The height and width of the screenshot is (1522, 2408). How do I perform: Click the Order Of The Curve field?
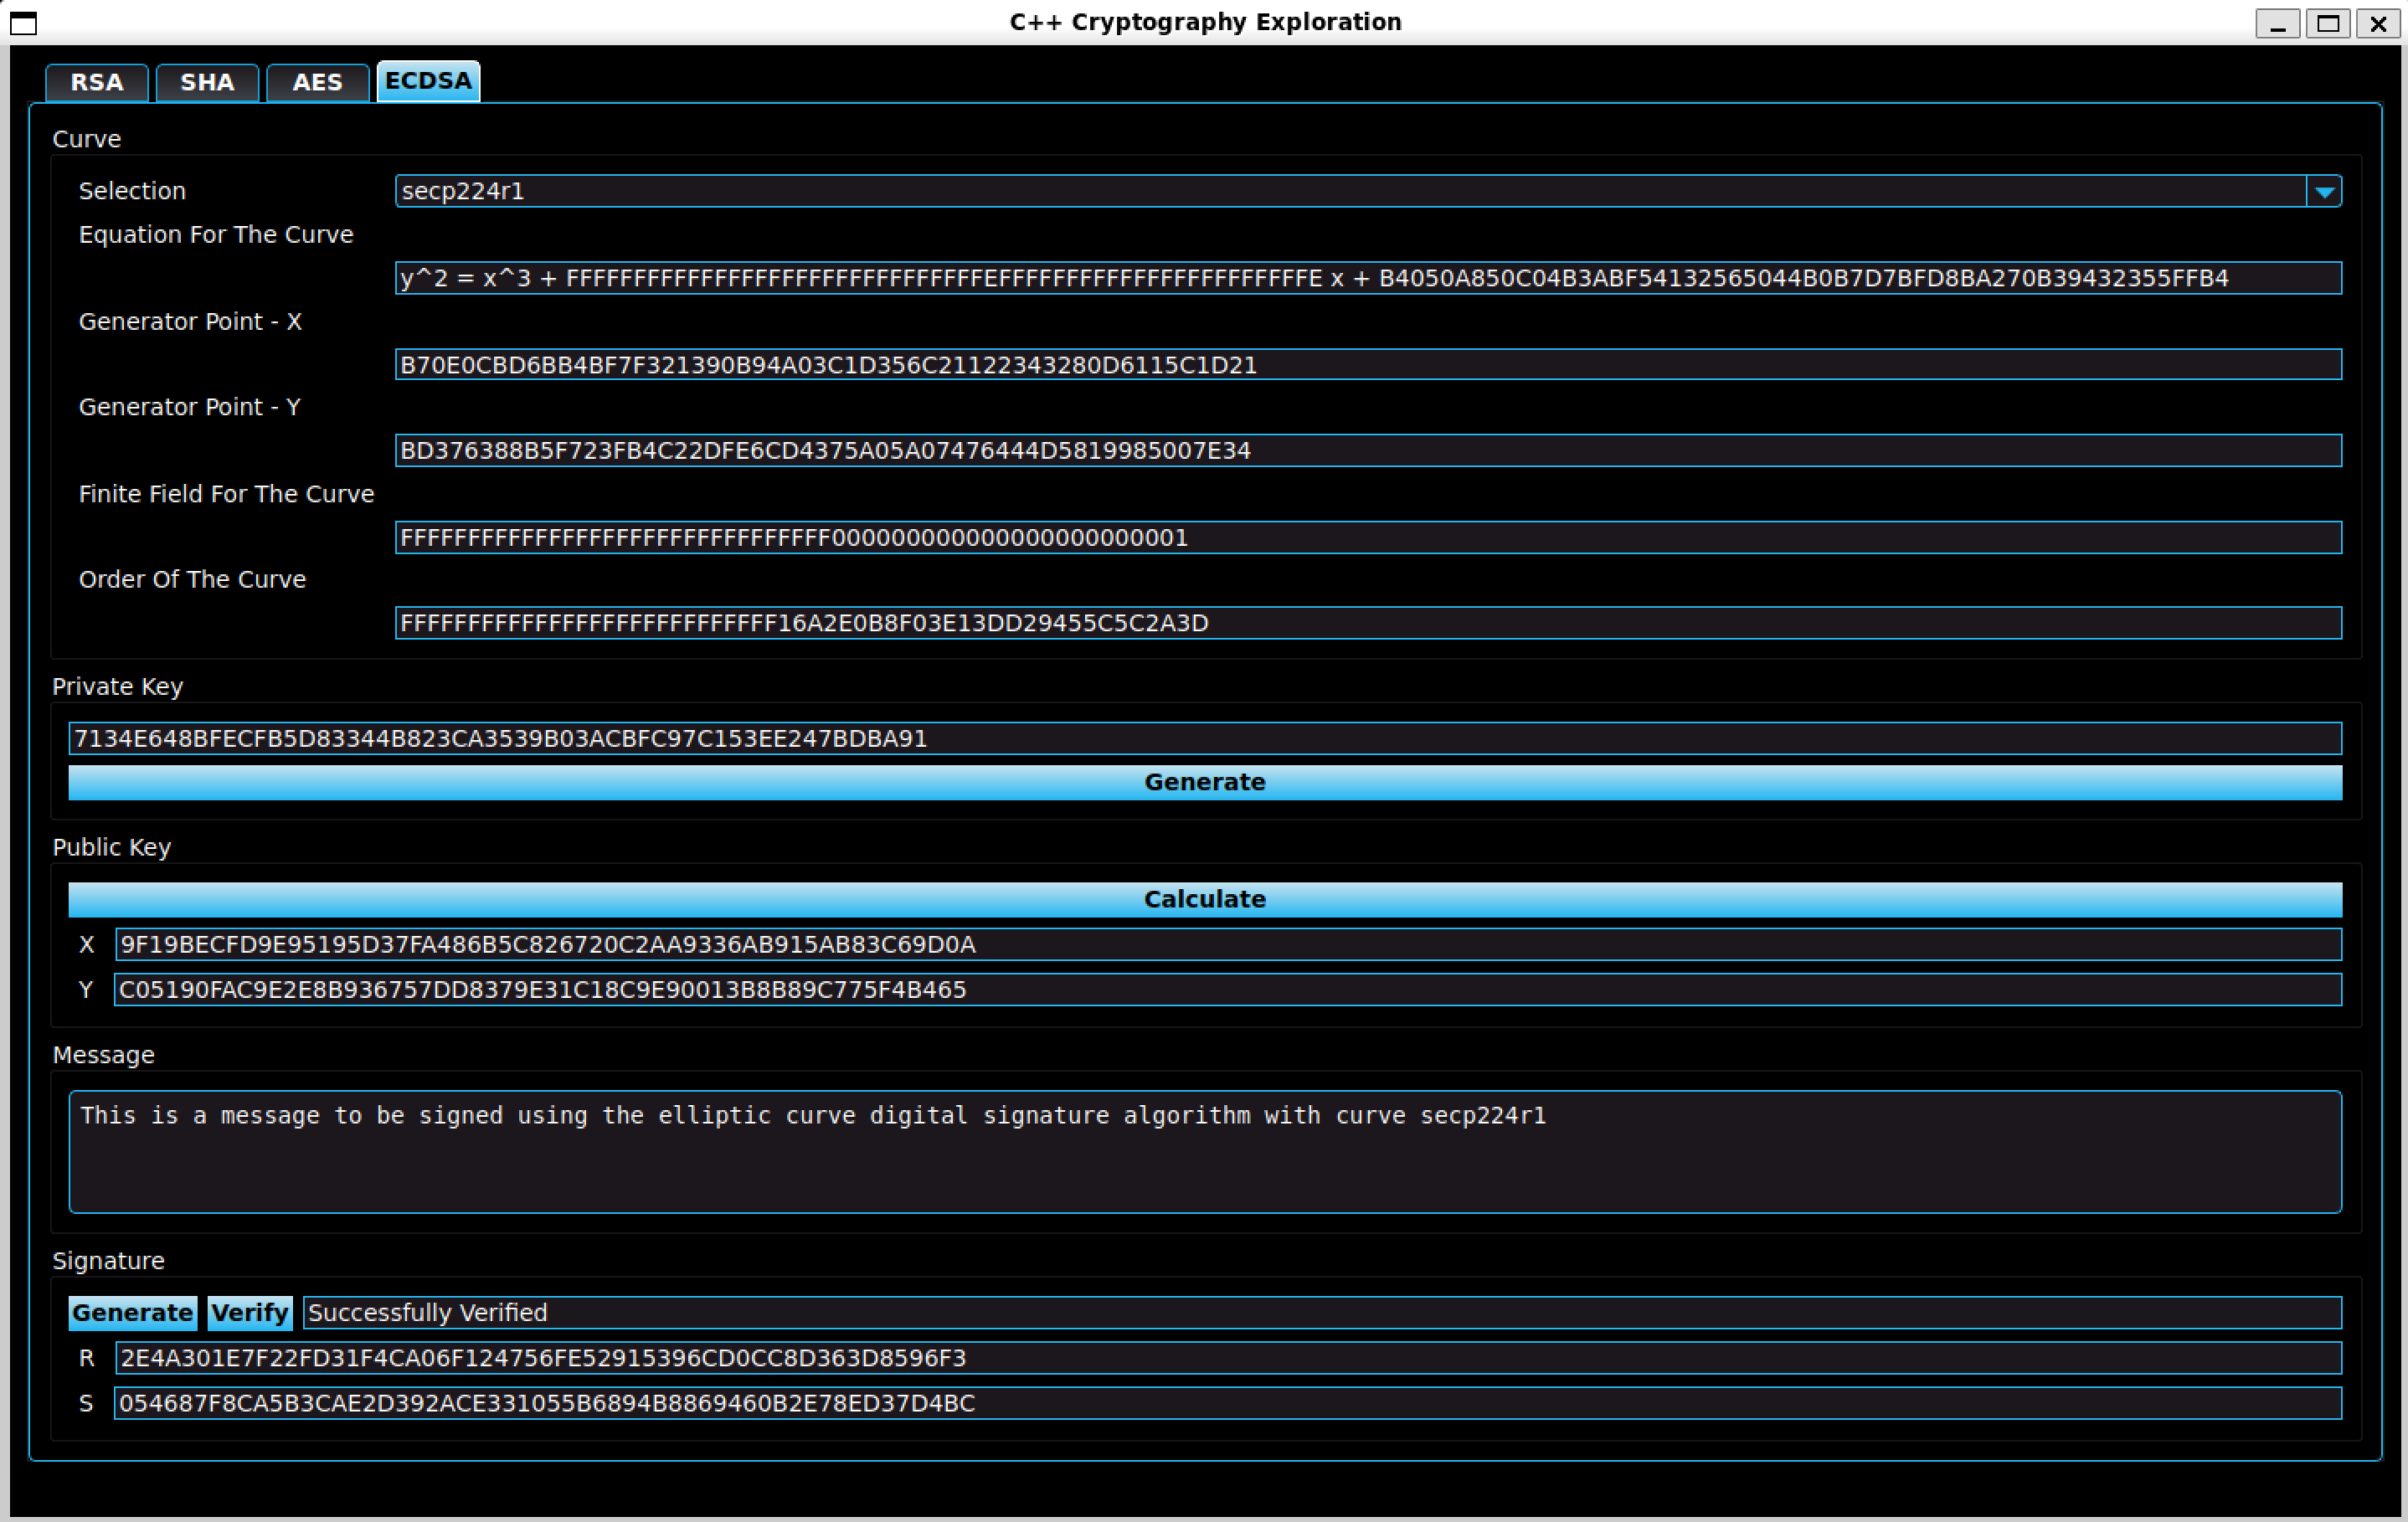click(1368, 622)
